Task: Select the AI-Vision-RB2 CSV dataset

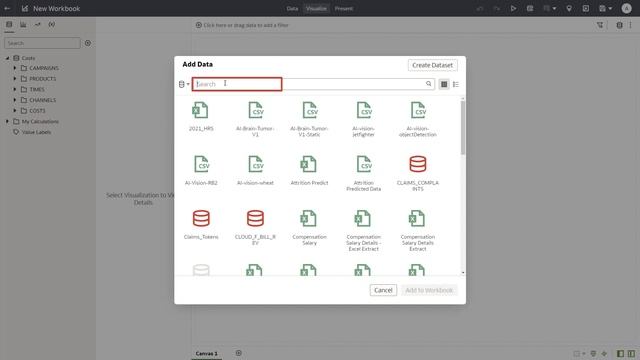Action: click(201, 171)
